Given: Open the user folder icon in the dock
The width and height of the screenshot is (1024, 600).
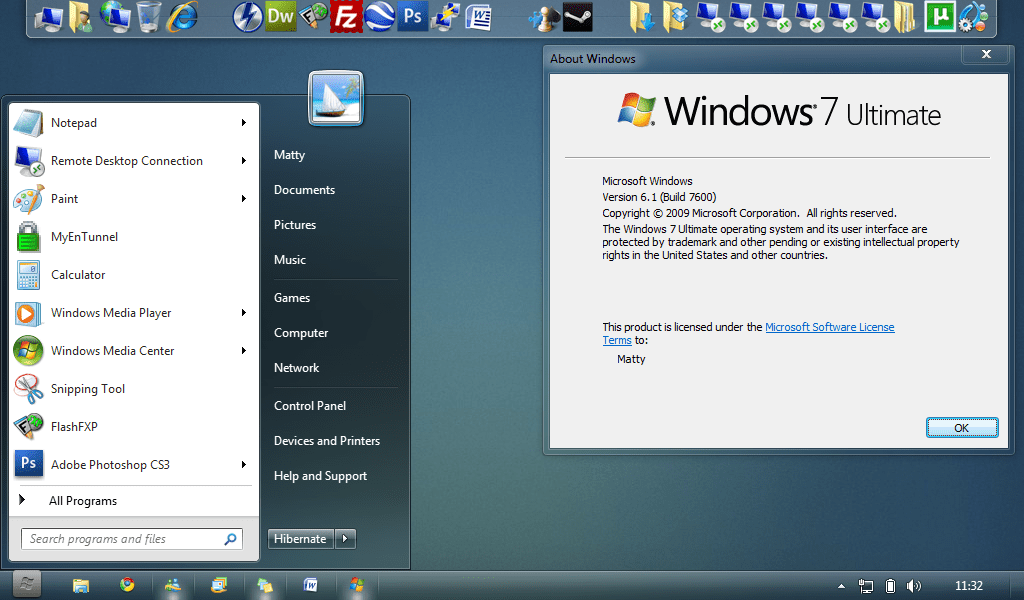Looking at the screenshot, I should point(81,16).
